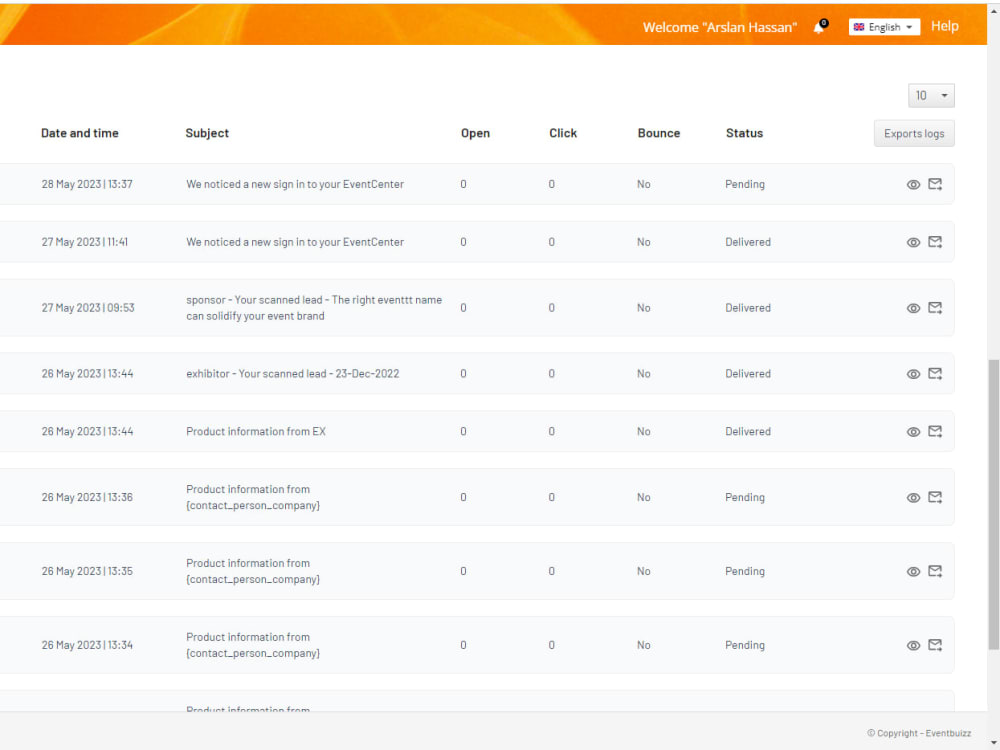The height and width of the screenshot is (750, 1000).
Task: Click the scrollbar down arrow
Action: [994, 743]
